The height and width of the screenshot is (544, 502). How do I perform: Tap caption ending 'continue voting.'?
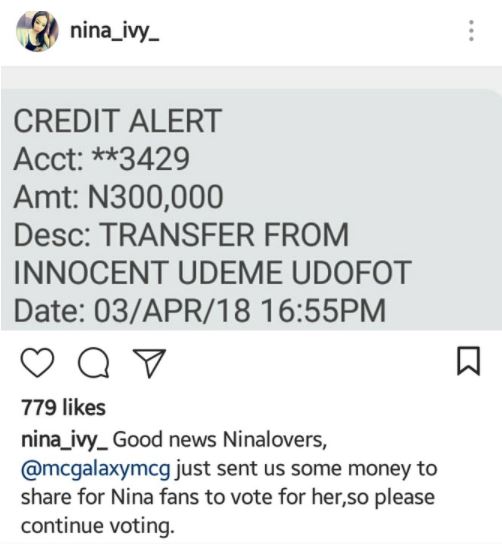tap(97, 526)
